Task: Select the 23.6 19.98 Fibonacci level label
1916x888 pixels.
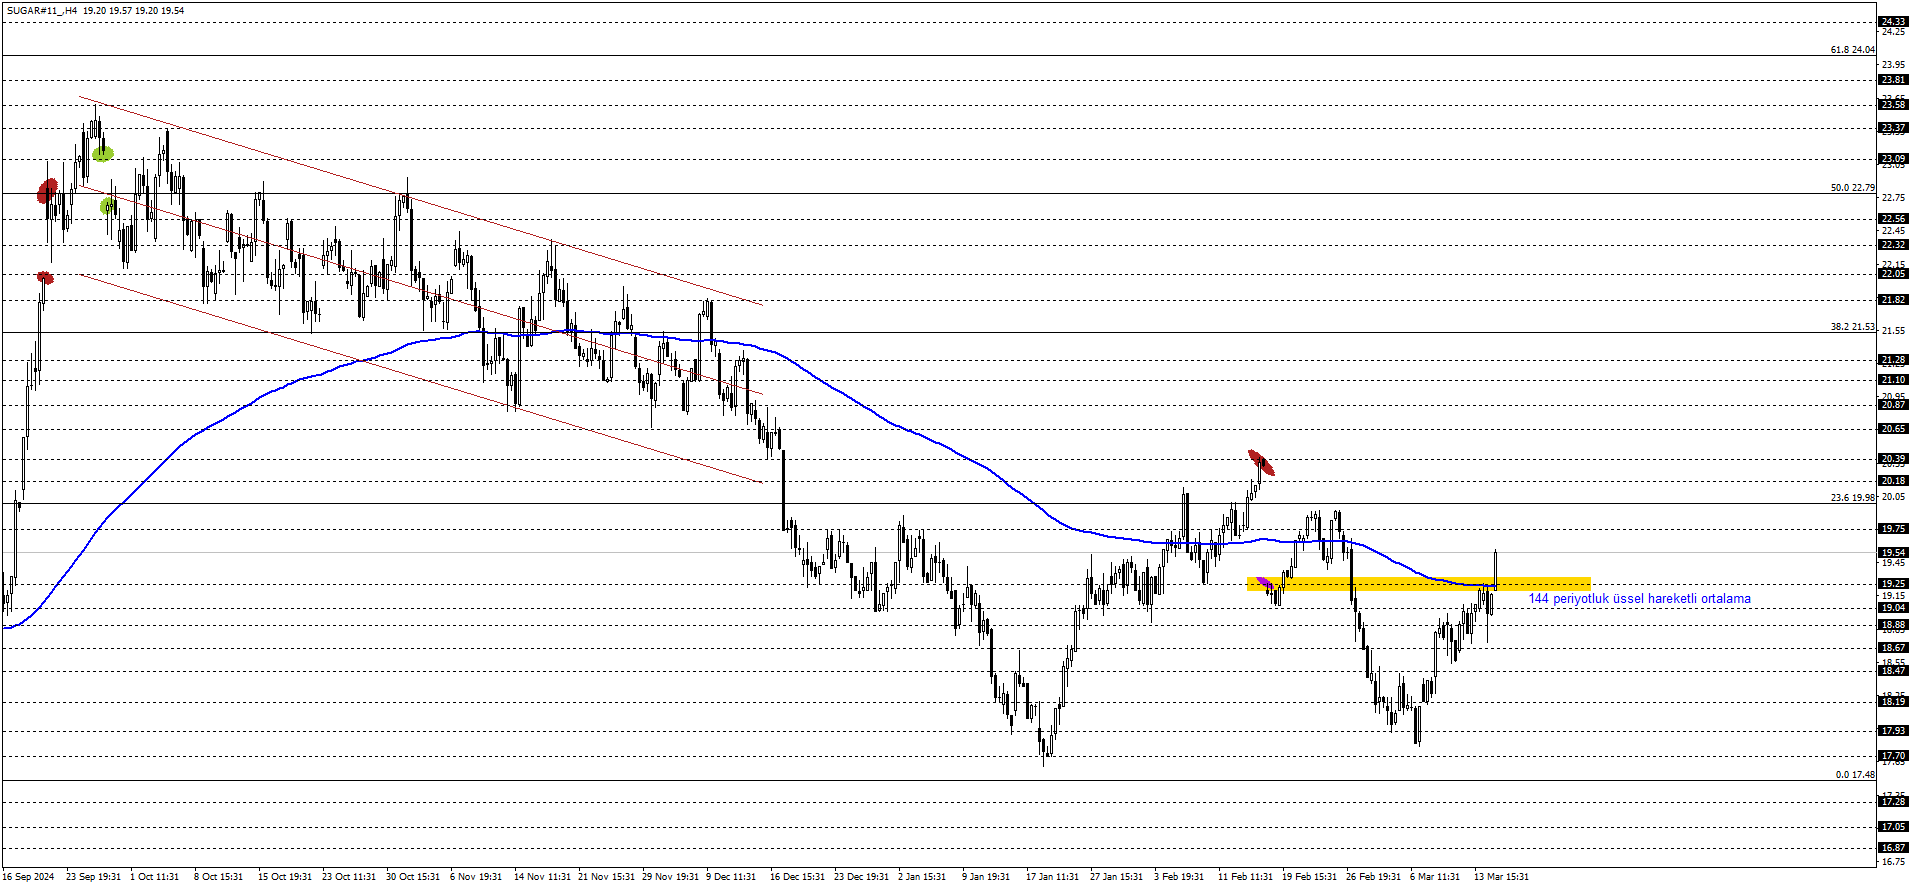Action: (1852, 497)
